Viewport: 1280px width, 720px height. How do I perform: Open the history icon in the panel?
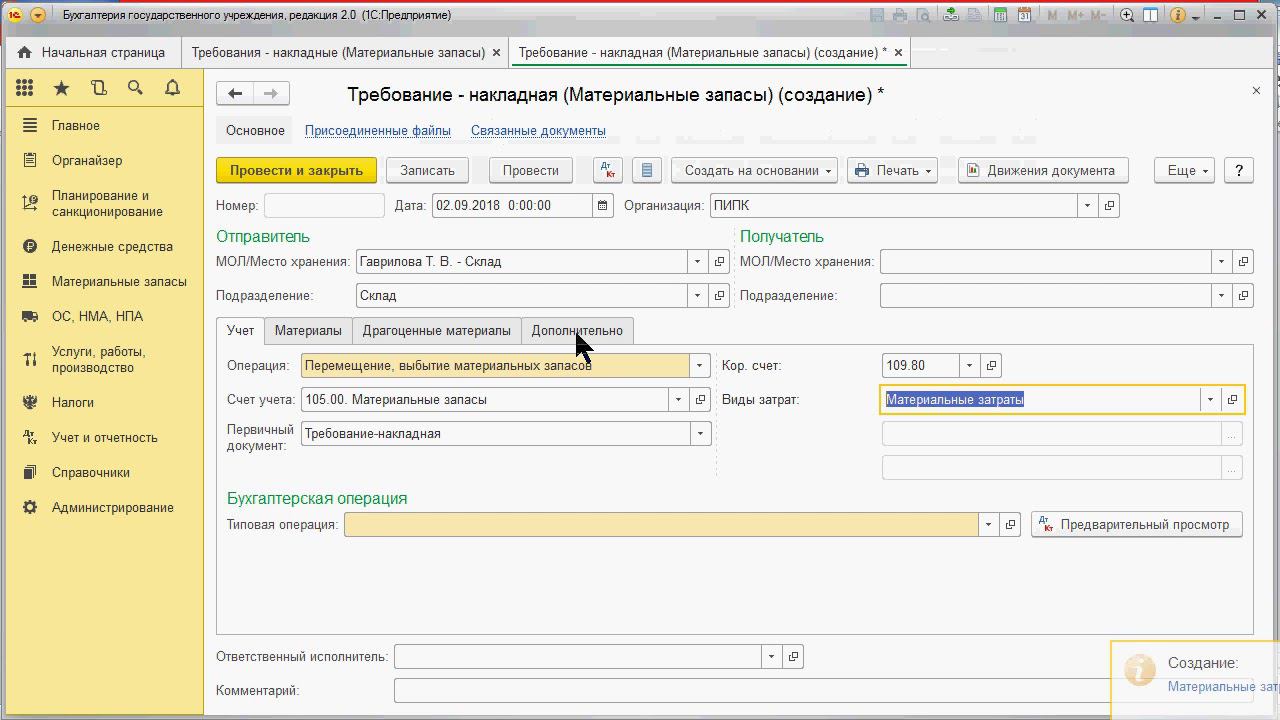click(98, 88)
